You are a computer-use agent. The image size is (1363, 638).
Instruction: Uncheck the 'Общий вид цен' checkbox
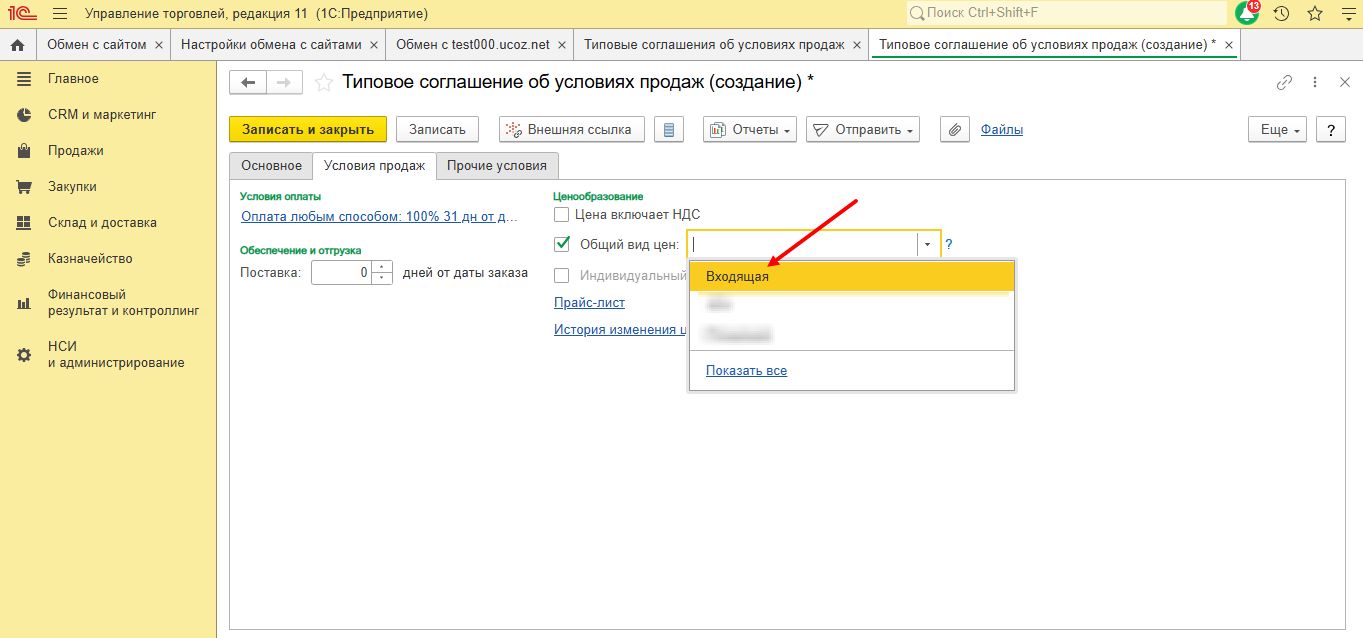click(562, 244)
